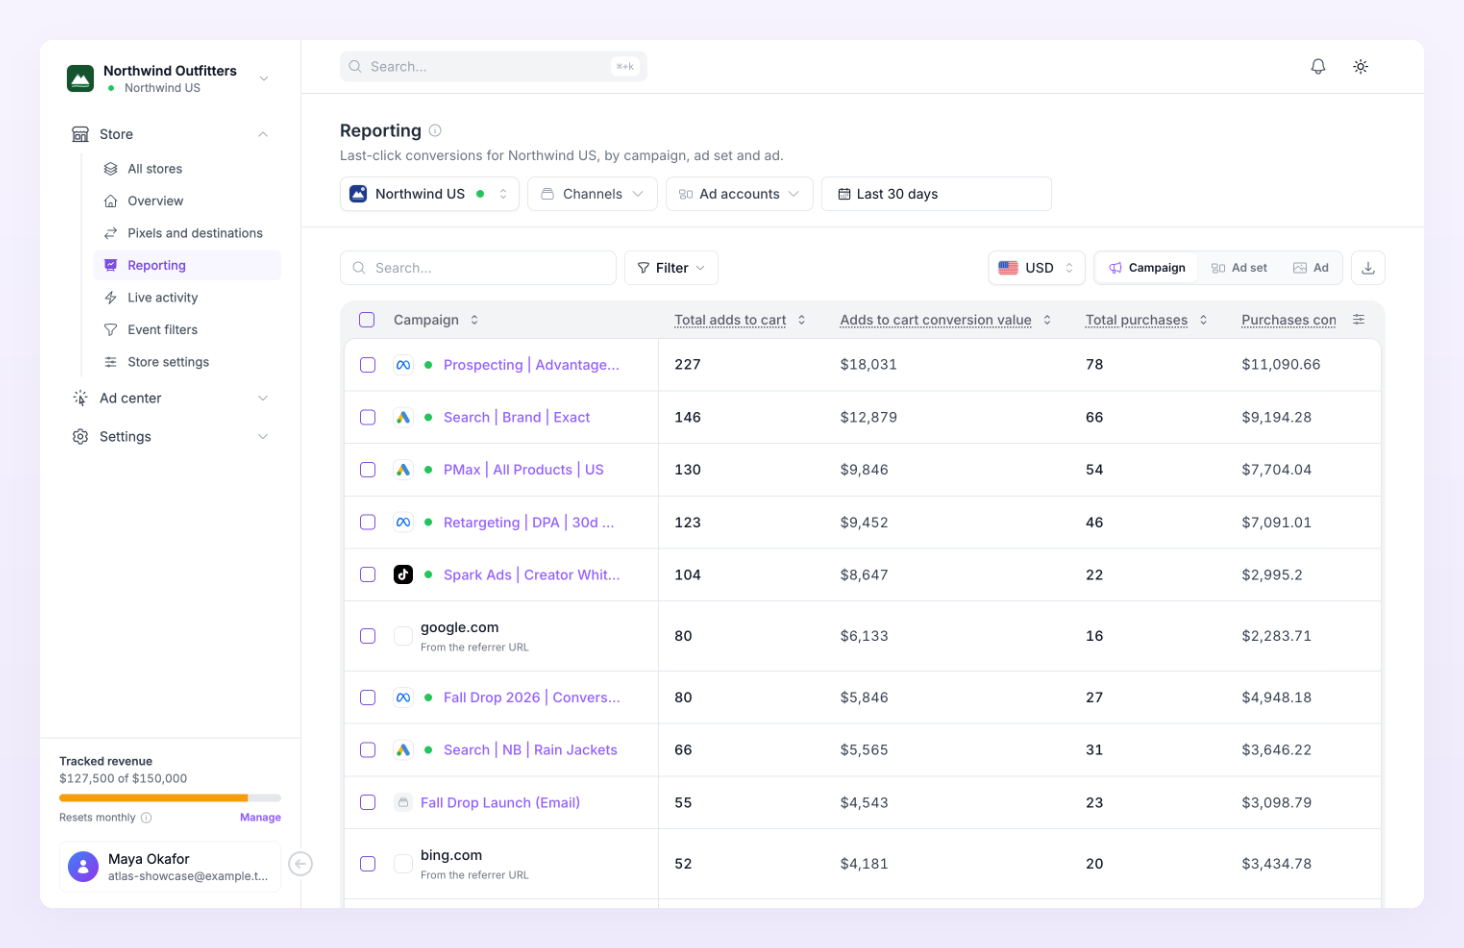Sort the Campaign column arrows
The width and height of the screenshot is (1464, 948).
[474, 320]
